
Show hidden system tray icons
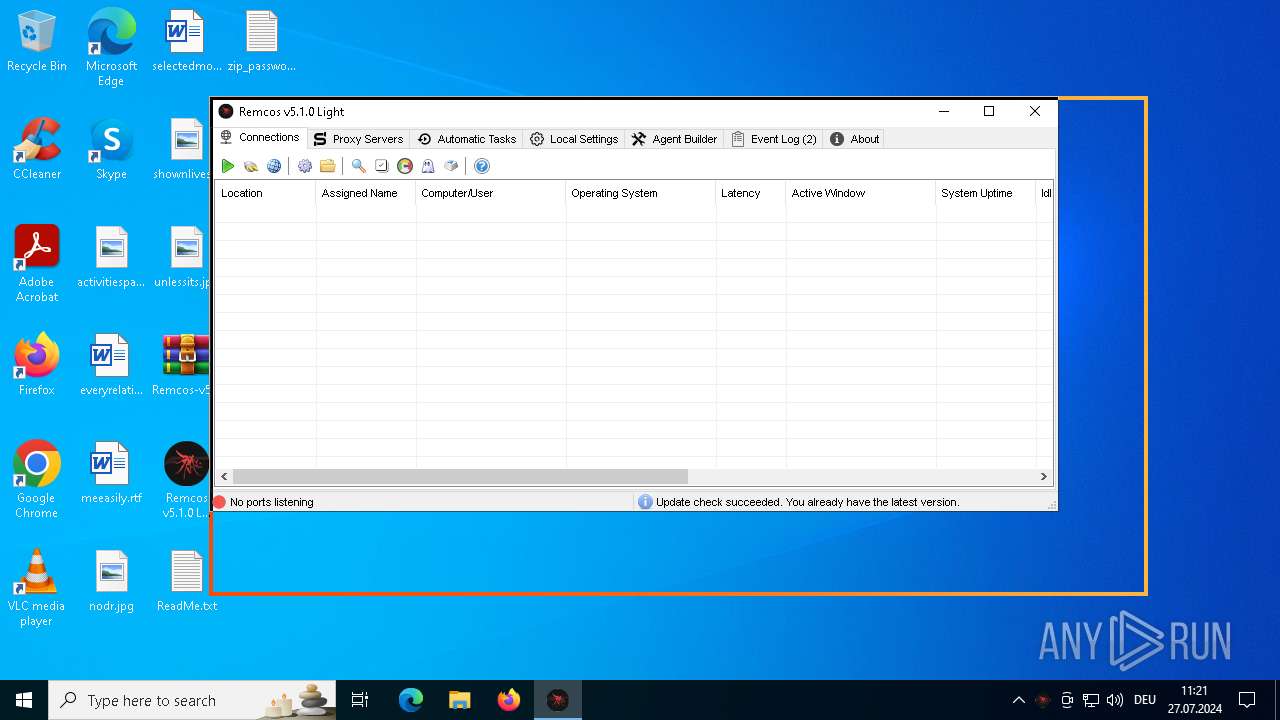coord(1018,700)
